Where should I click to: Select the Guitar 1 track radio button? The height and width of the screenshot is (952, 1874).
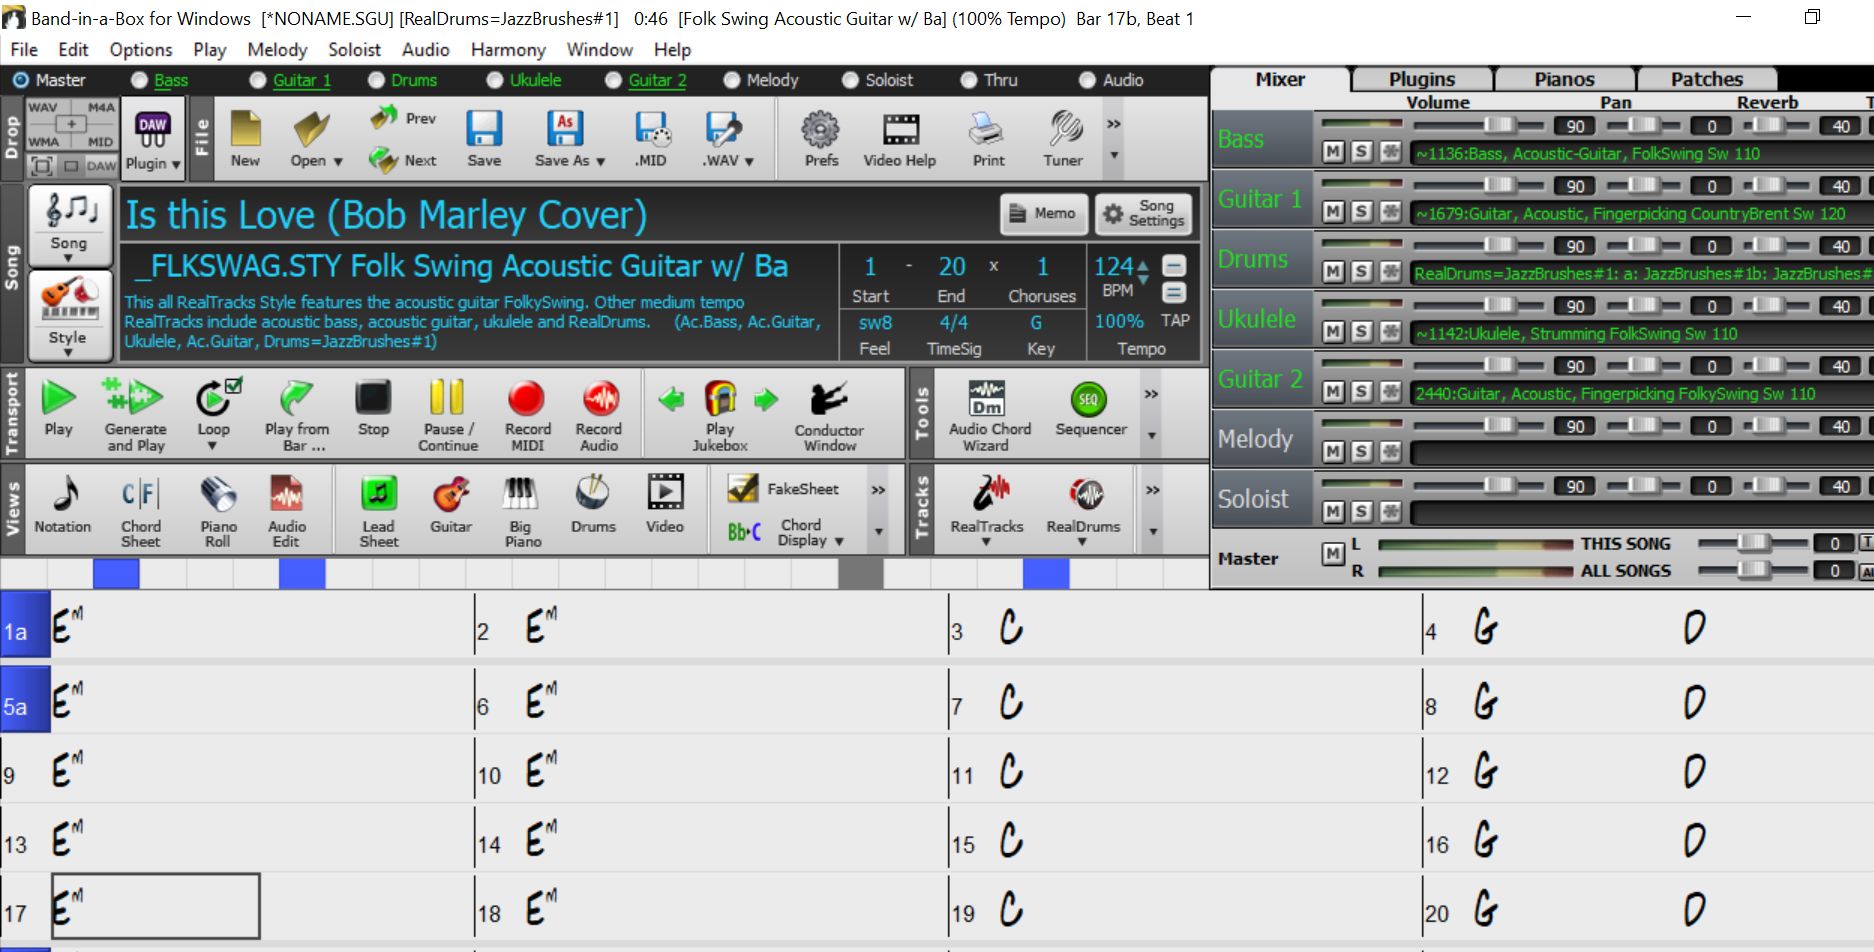[258, 80]
